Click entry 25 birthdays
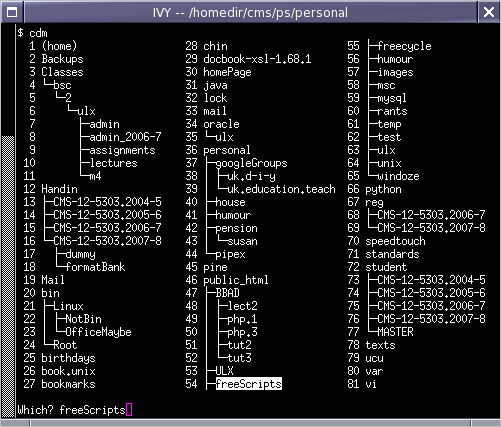This screenshot has width=501, height=427. 68,358
